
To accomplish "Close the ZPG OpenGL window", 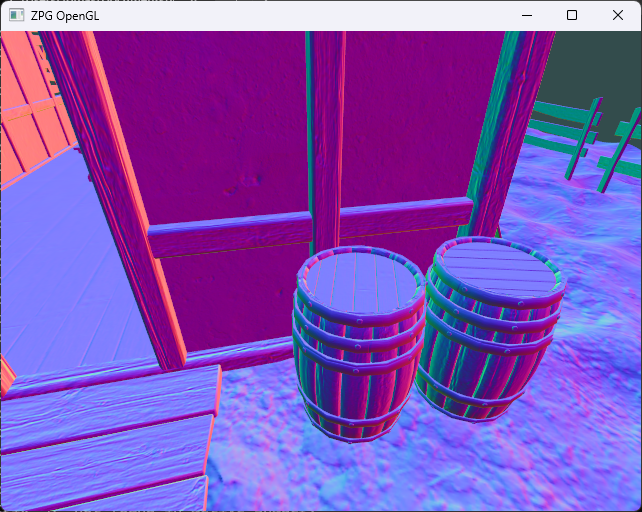I will click(618, 16).
